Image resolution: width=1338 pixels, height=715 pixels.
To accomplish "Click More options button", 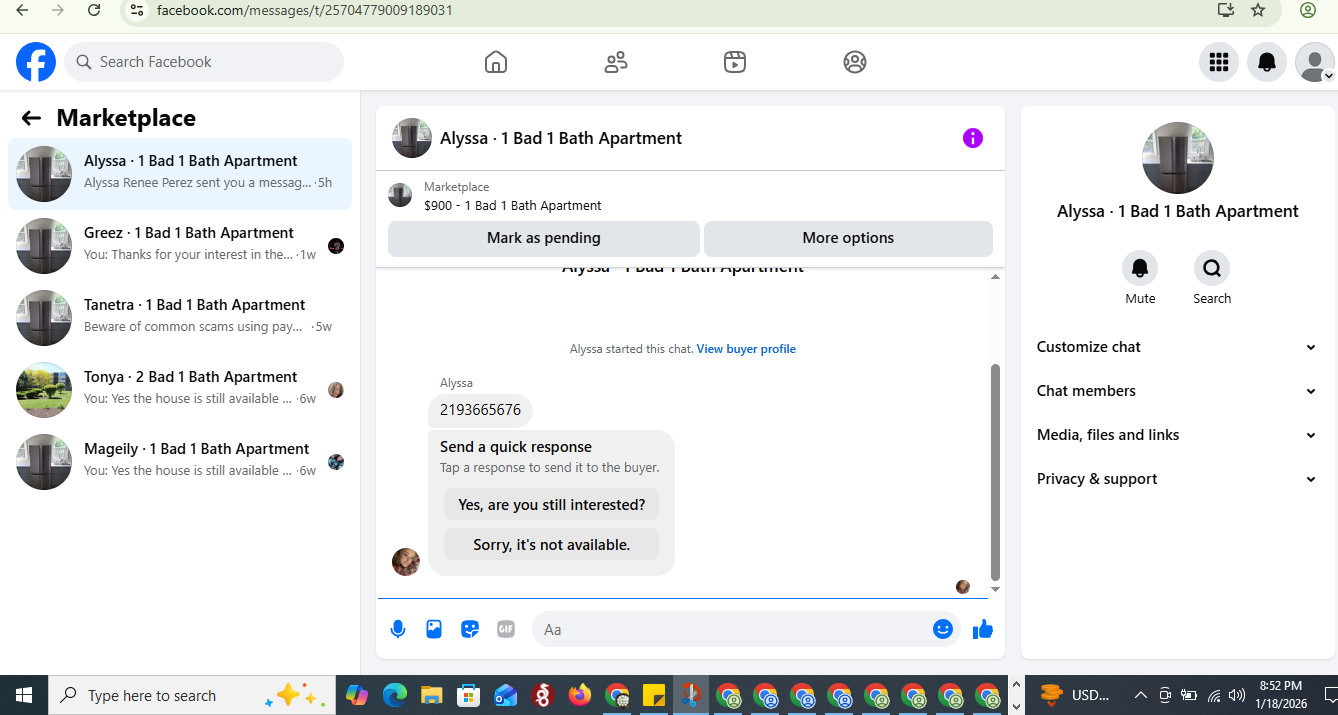I will (x=848, y=238).
